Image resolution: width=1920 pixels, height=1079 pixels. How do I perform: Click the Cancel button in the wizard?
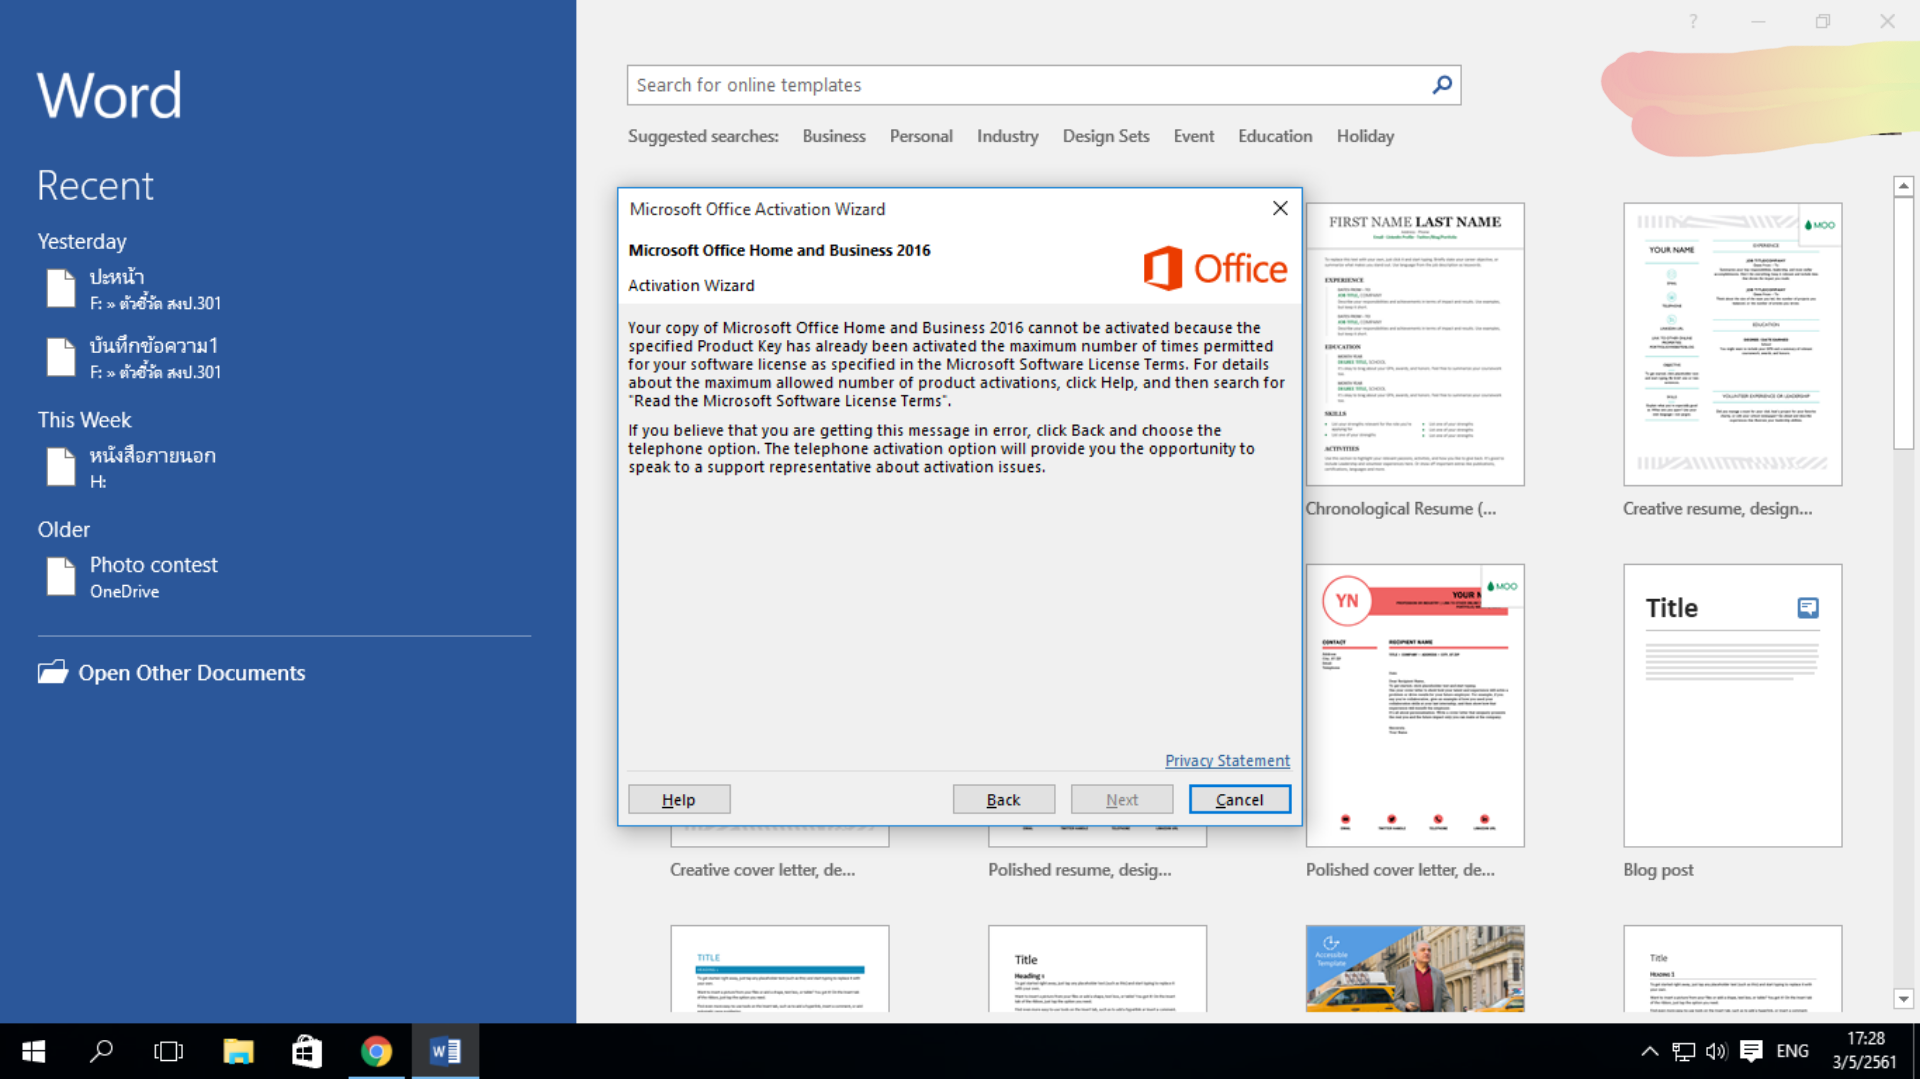click(x=1240, y=799)
